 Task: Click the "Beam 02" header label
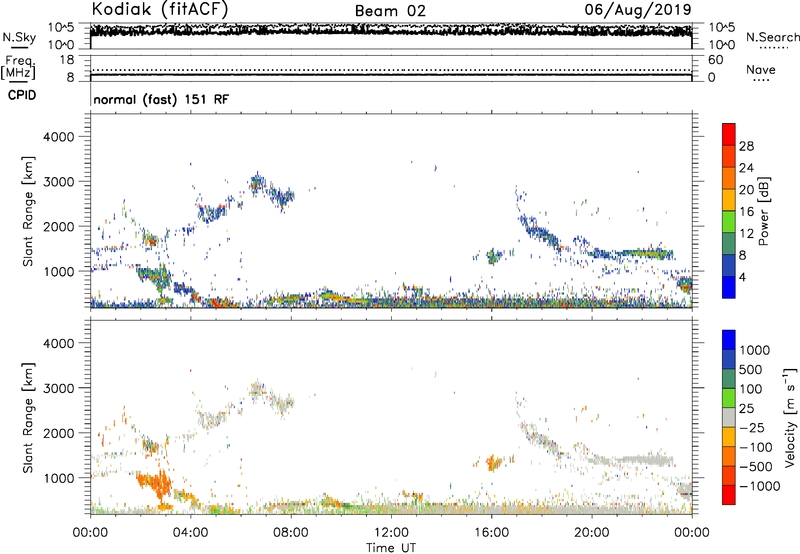pos(390,11)
